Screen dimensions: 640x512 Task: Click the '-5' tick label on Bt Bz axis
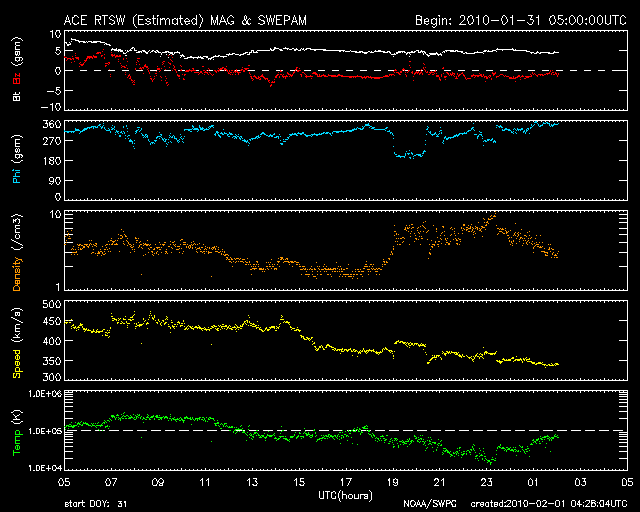(53, 91)
